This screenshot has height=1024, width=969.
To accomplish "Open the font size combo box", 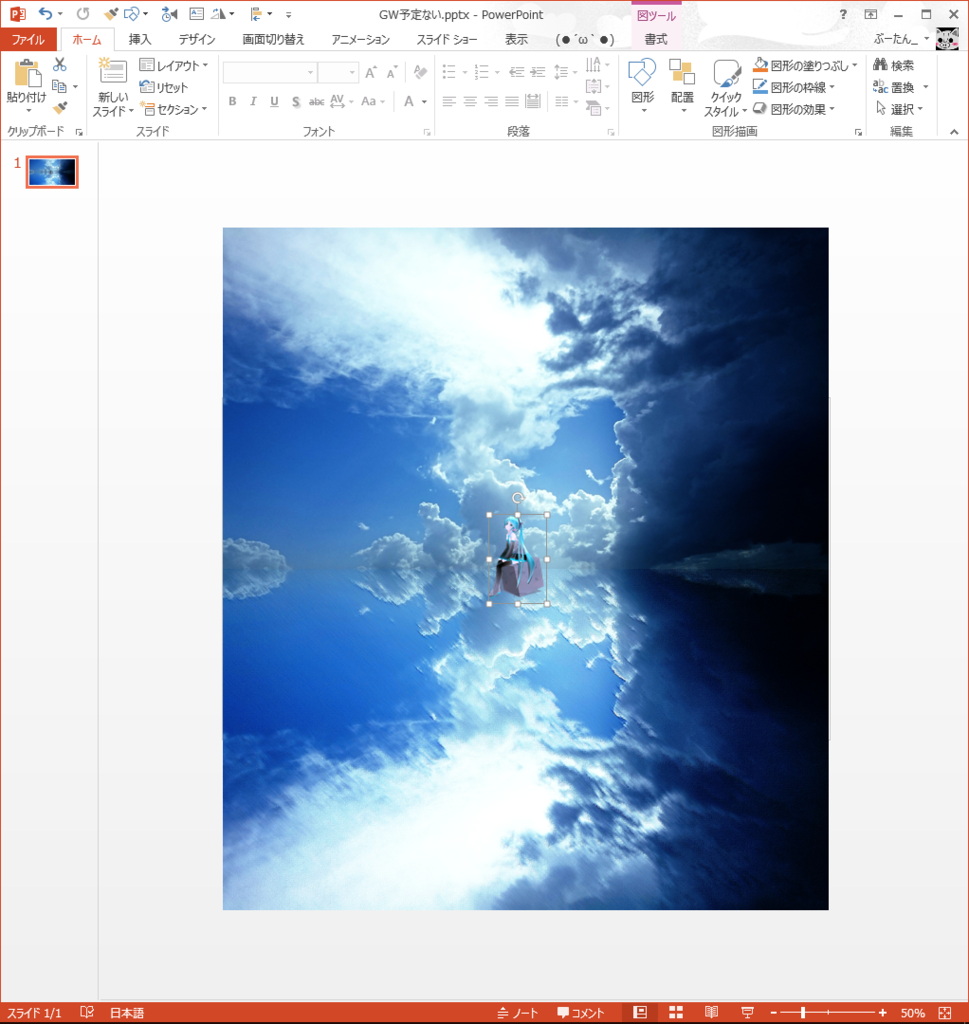I will pos(338,72).
